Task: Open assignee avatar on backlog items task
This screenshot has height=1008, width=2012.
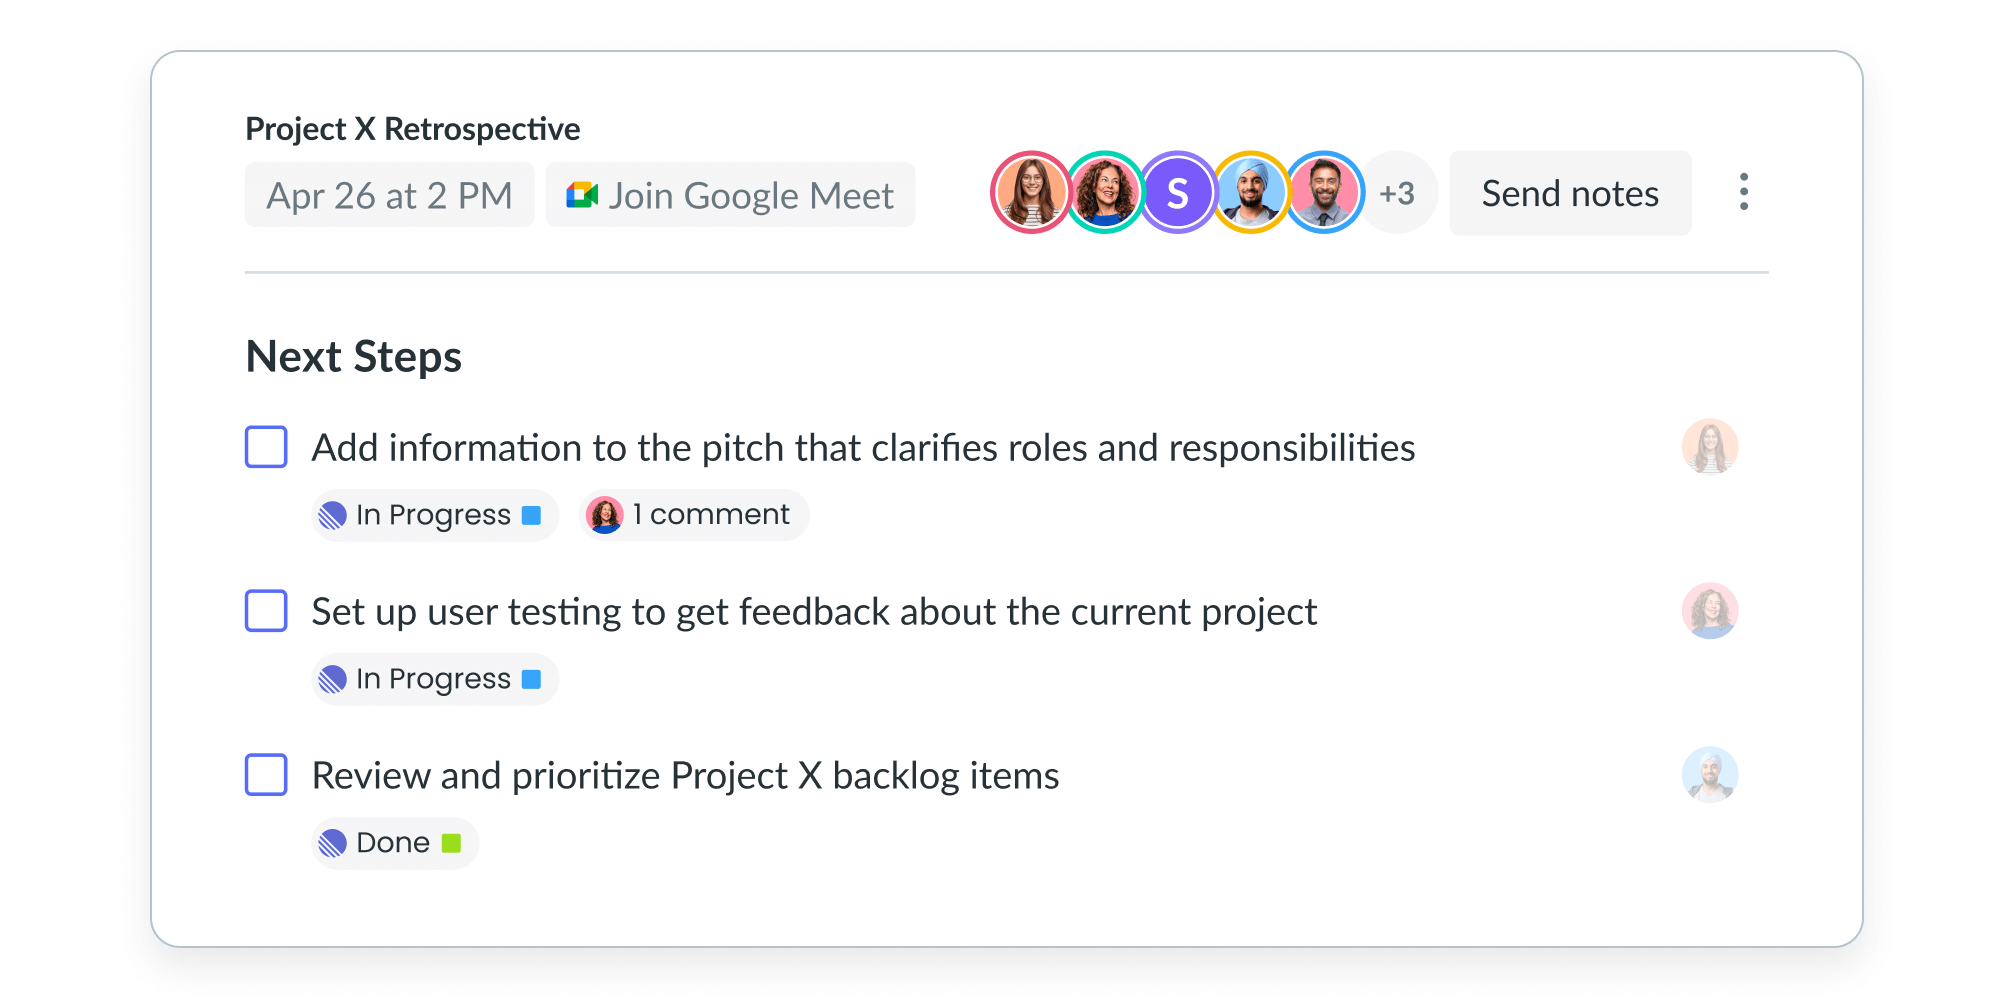Action: click(1710, 774)
